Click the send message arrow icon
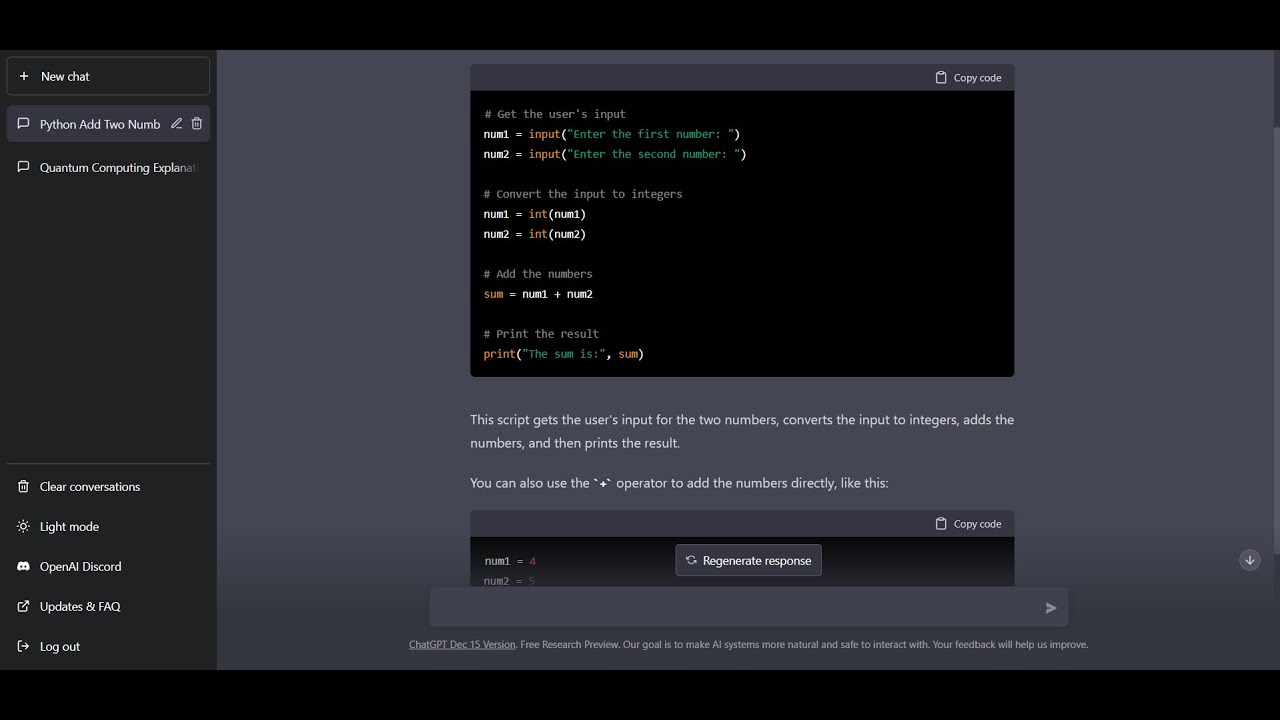This screenshot has height=720, width=1280. coord(1051,608)
